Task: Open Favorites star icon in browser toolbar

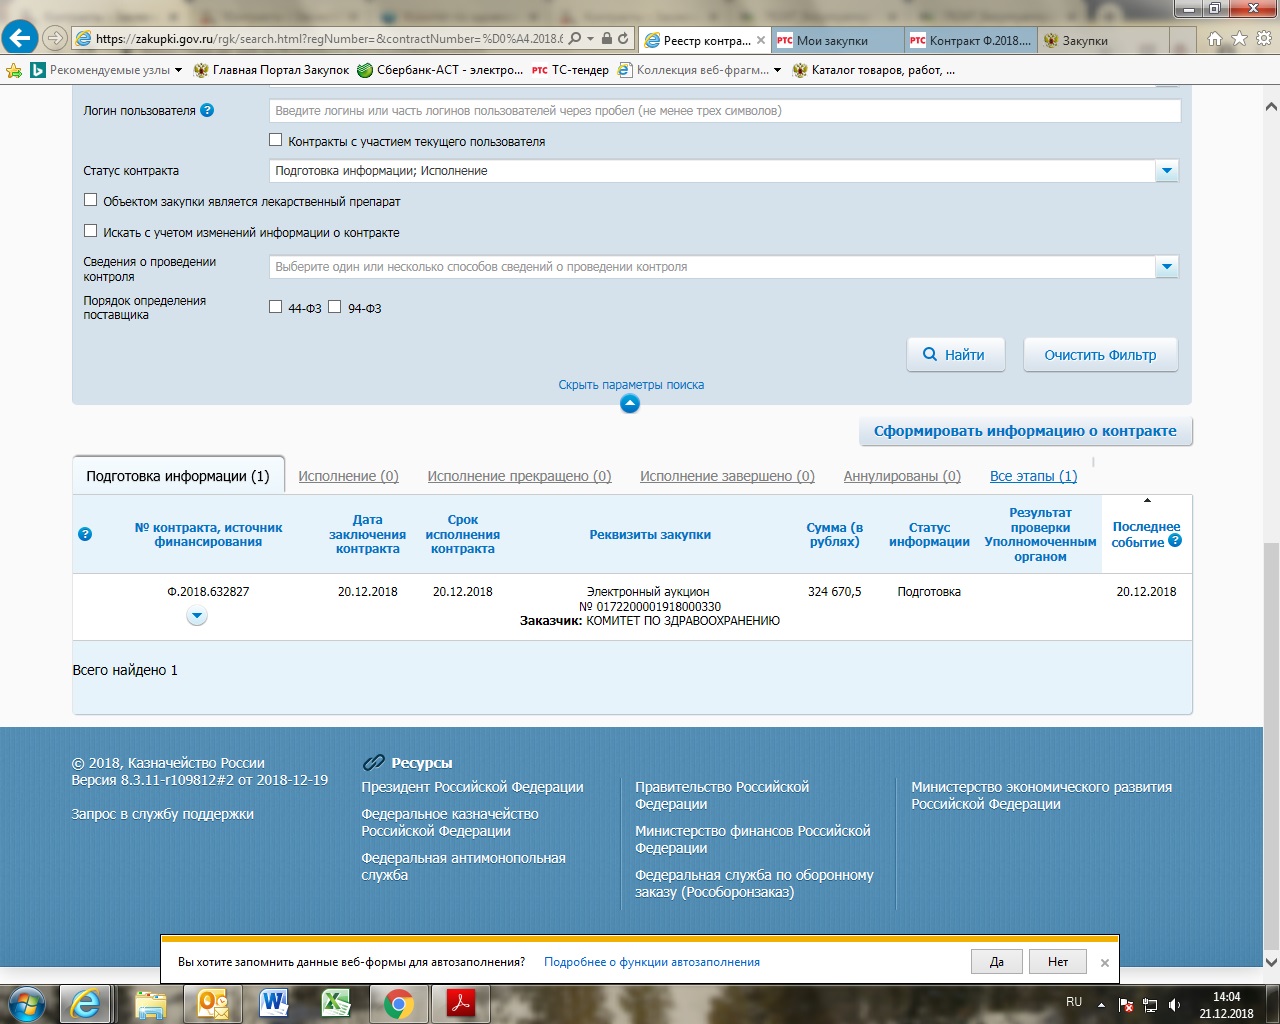Action: [x=1239, y=39]
